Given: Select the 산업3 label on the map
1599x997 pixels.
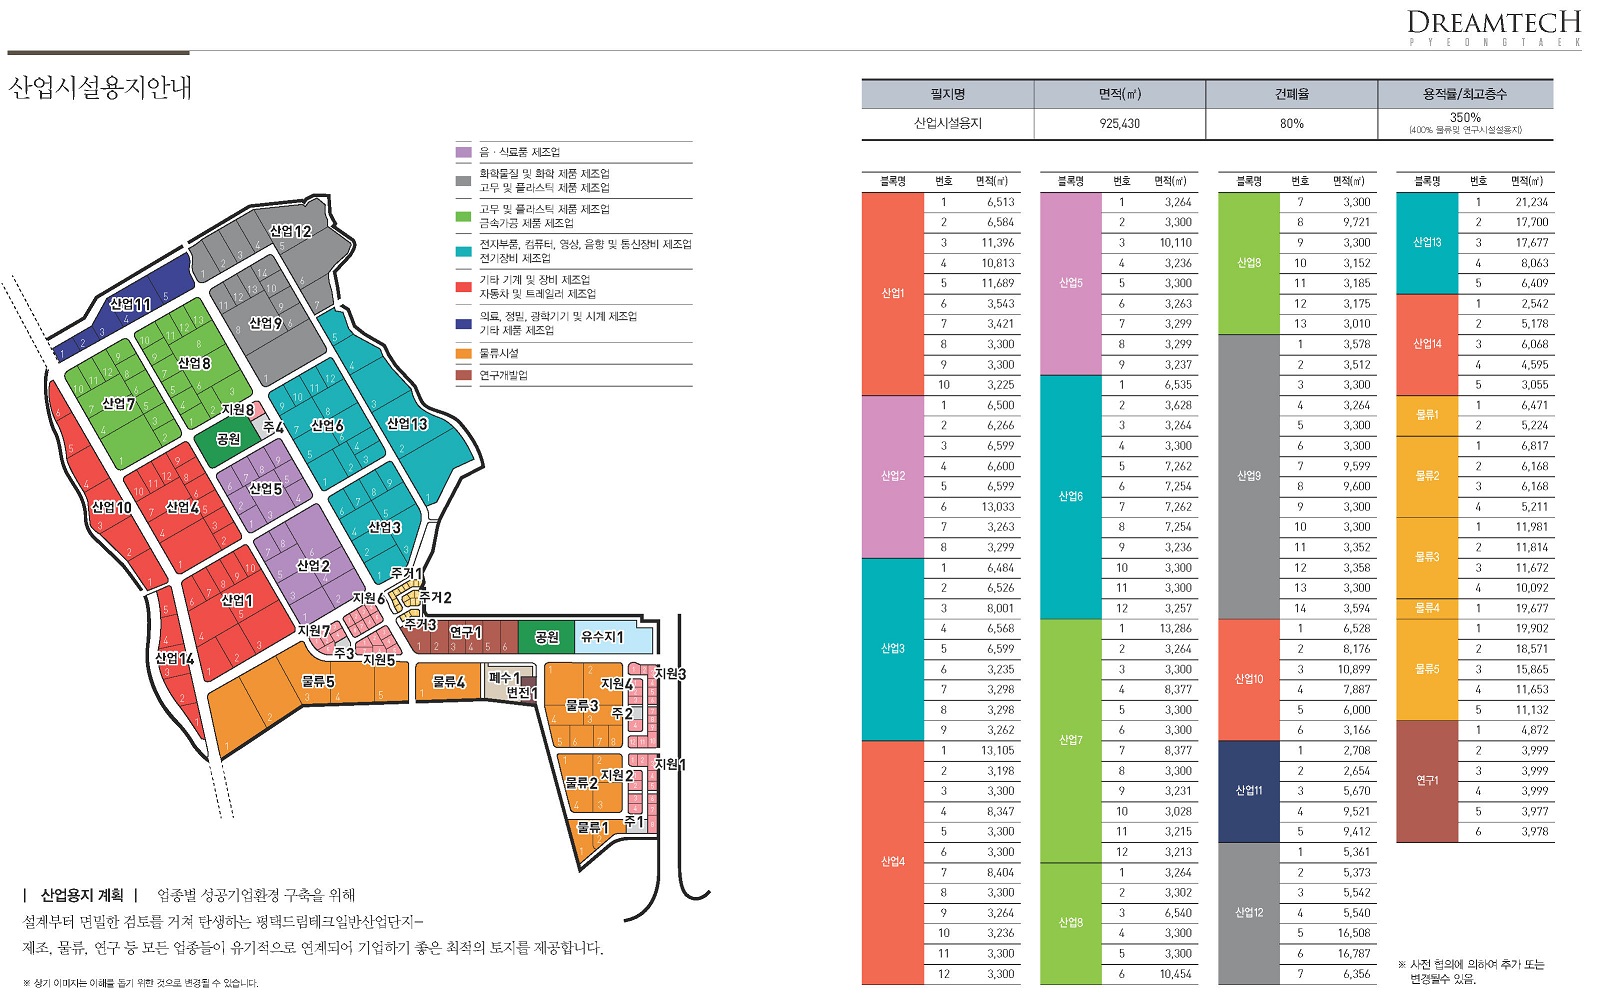Looking at the screenshot, I should coord(384,527).
